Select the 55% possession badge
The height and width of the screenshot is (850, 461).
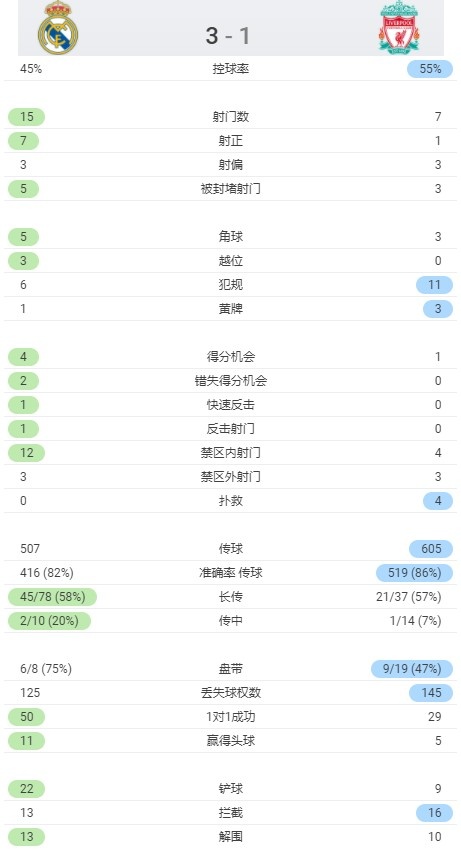pos(430,69)
